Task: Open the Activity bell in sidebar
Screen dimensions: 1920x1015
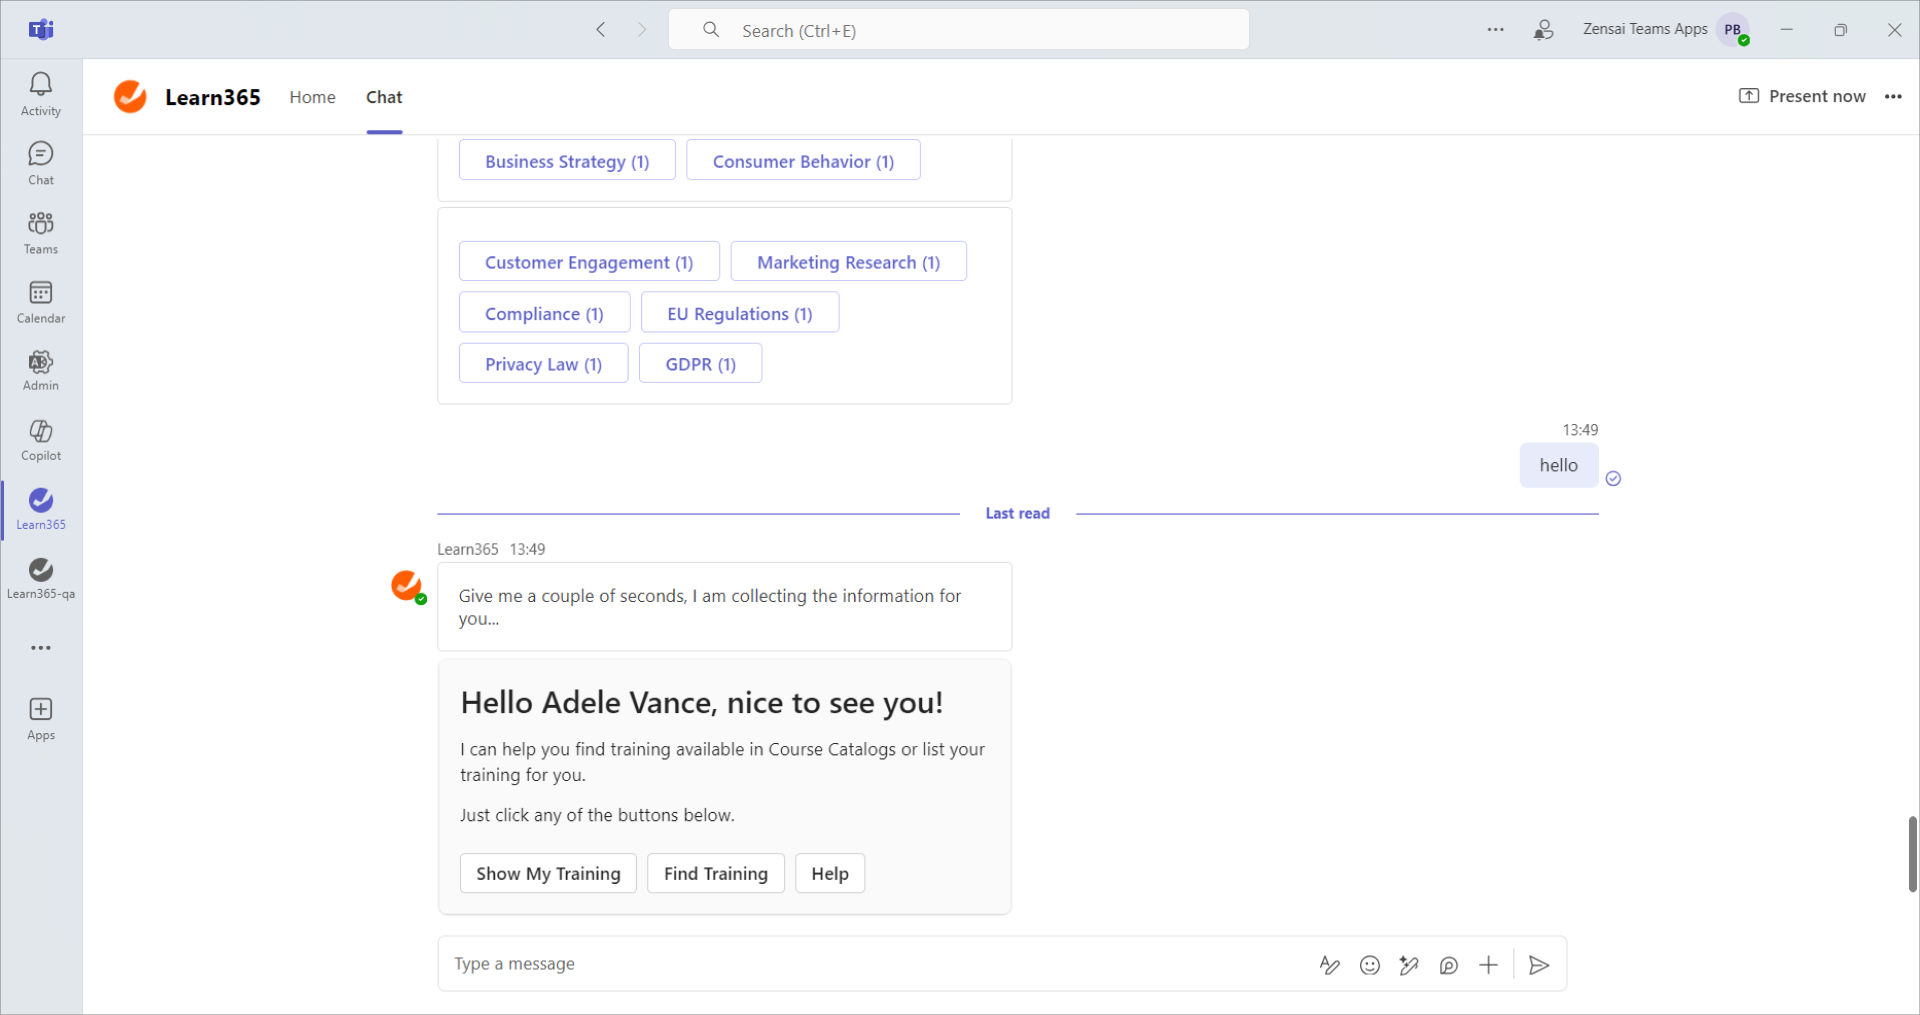Action: 41,94
